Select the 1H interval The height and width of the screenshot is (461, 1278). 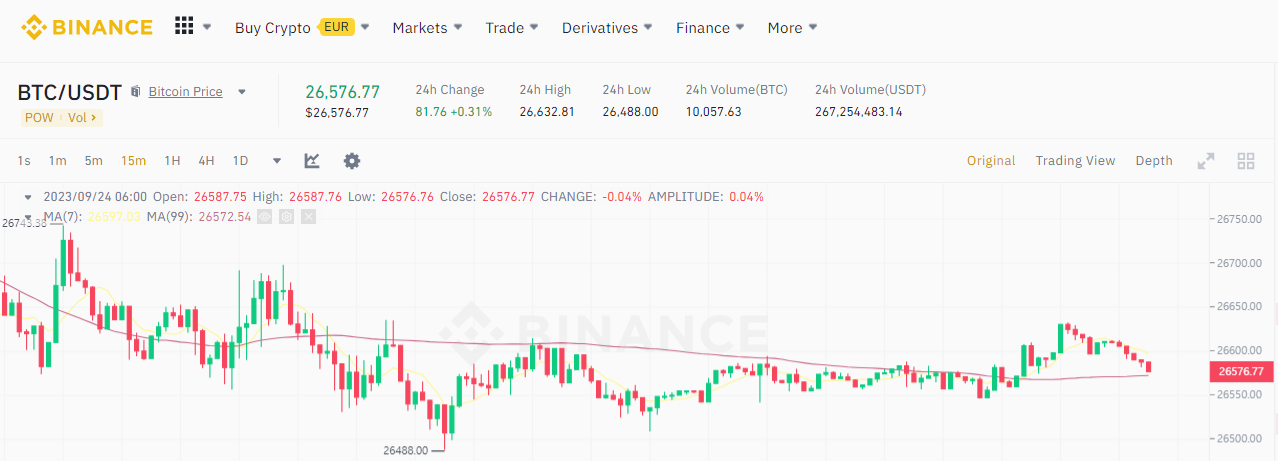click(172, 161)
